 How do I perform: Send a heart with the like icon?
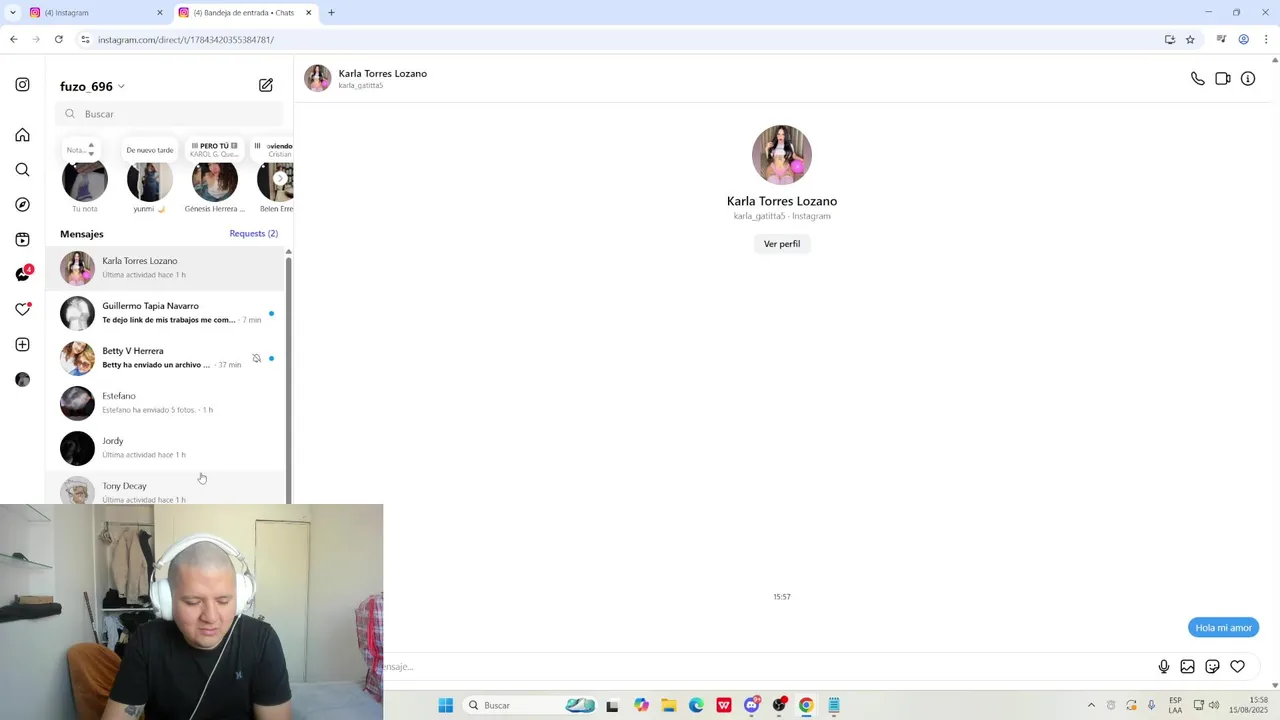1237,667
